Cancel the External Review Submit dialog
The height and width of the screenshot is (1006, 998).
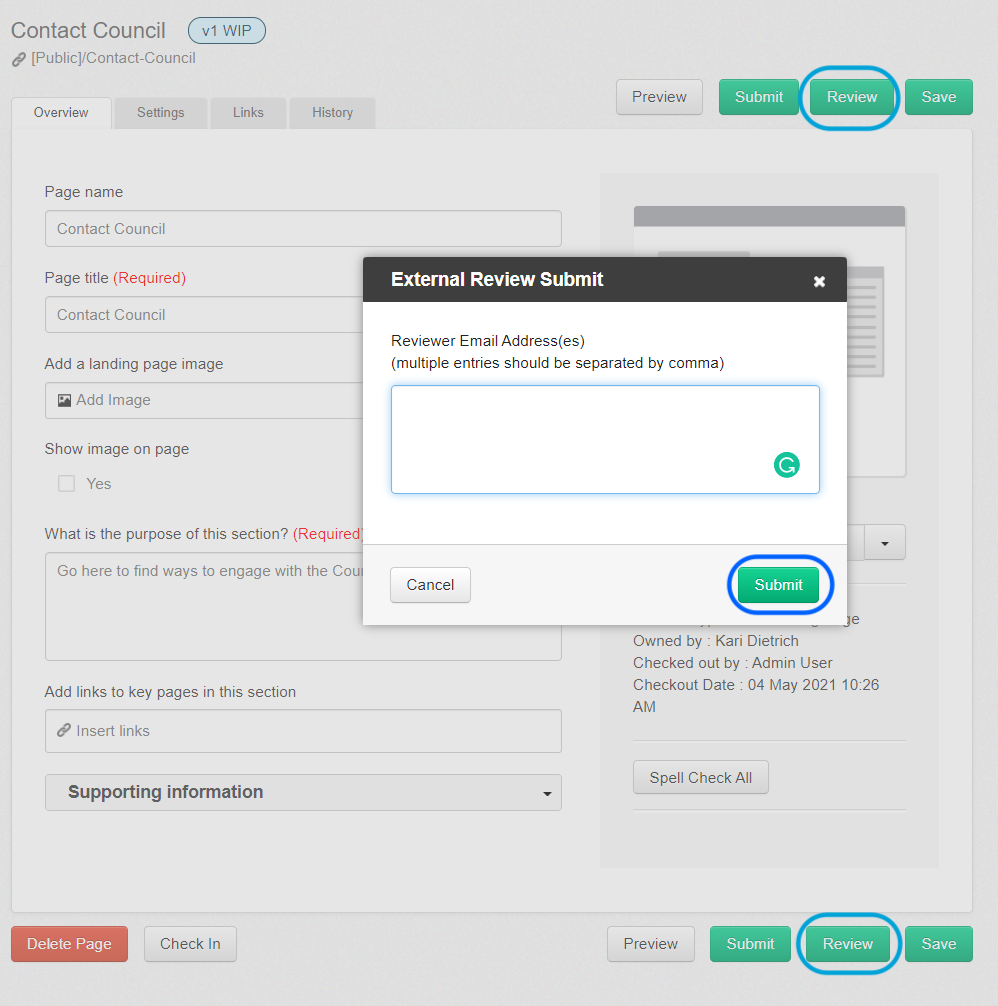coord(430,585)
